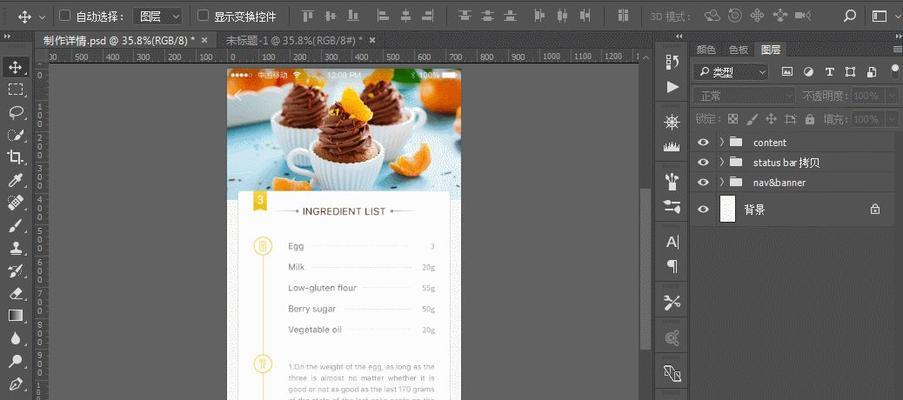Select the Spot Healing Brush tool

[x=16, y=203]
